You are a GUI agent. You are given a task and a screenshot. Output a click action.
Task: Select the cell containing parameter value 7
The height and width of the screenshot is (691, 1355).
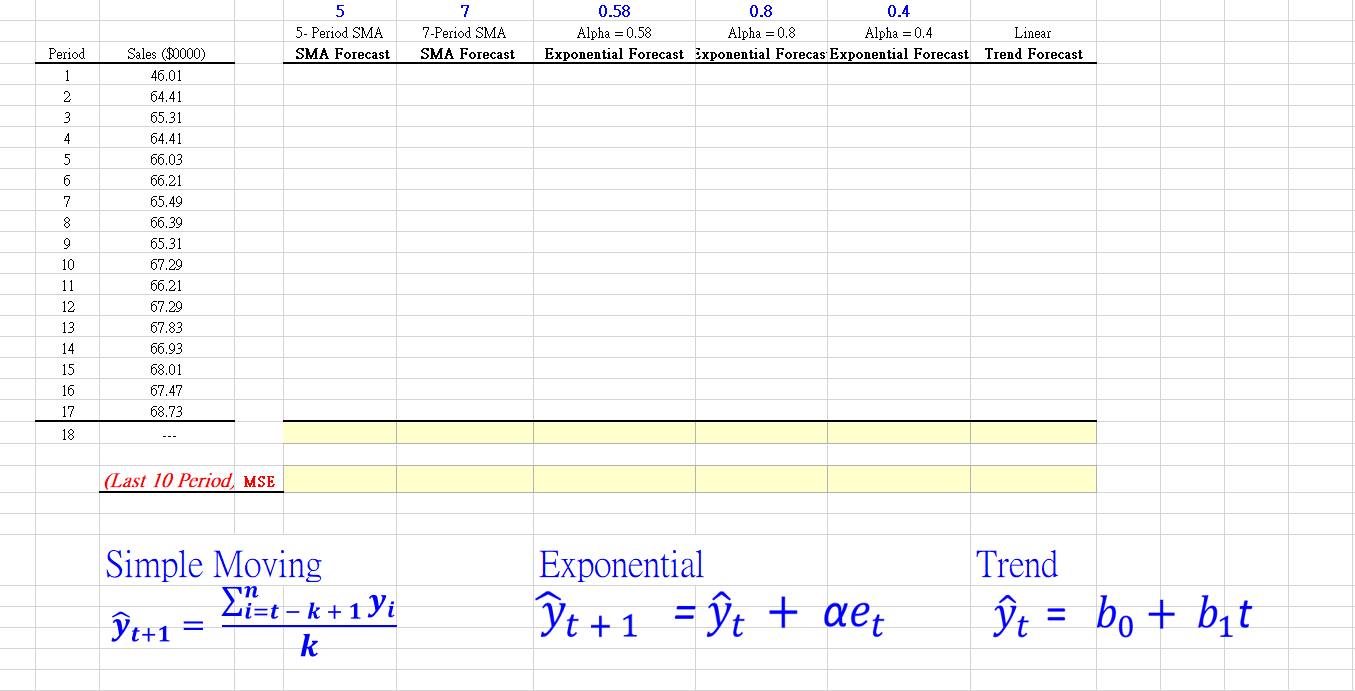[x=465, y=11]
